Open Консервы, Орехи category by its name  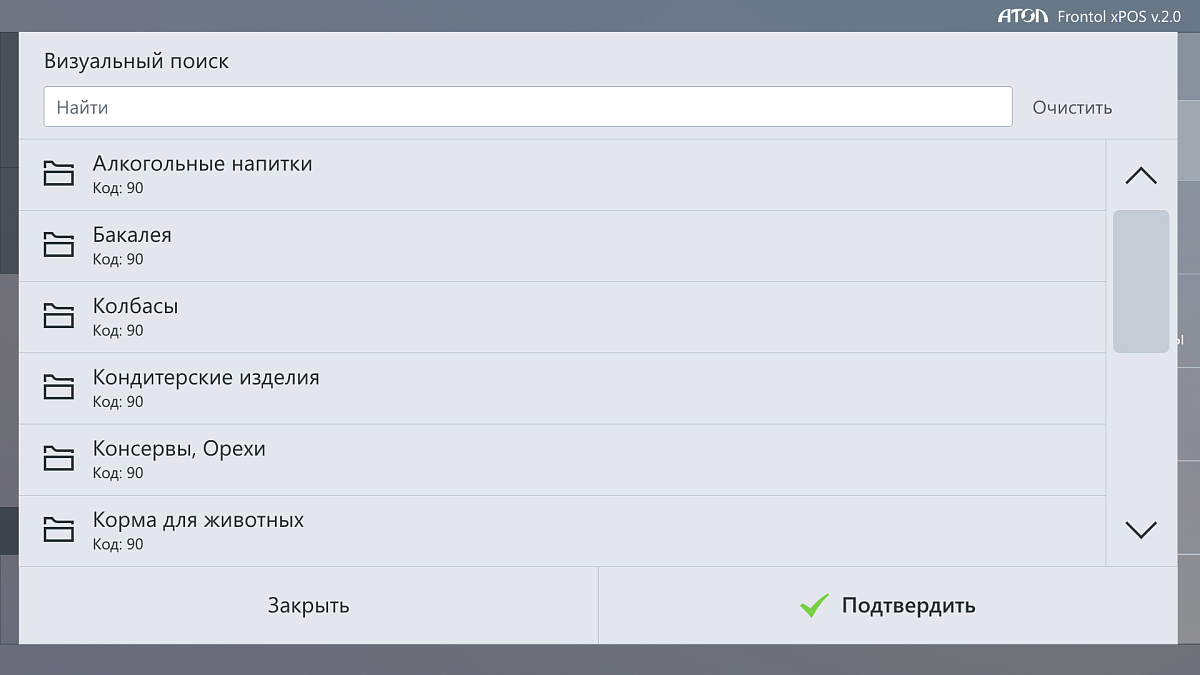[179, 449]
